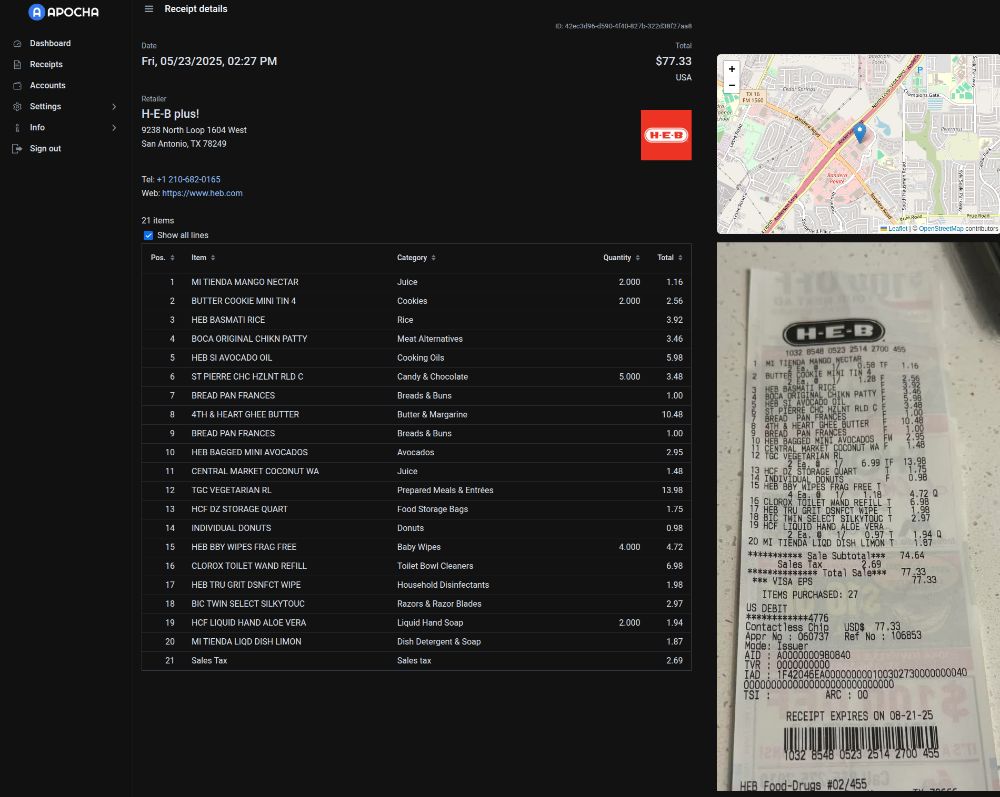Image resolution: width=1000 pixels, height=797 pixels.
Task: Click the Apocha logo
Action: (x=64, y=11)
